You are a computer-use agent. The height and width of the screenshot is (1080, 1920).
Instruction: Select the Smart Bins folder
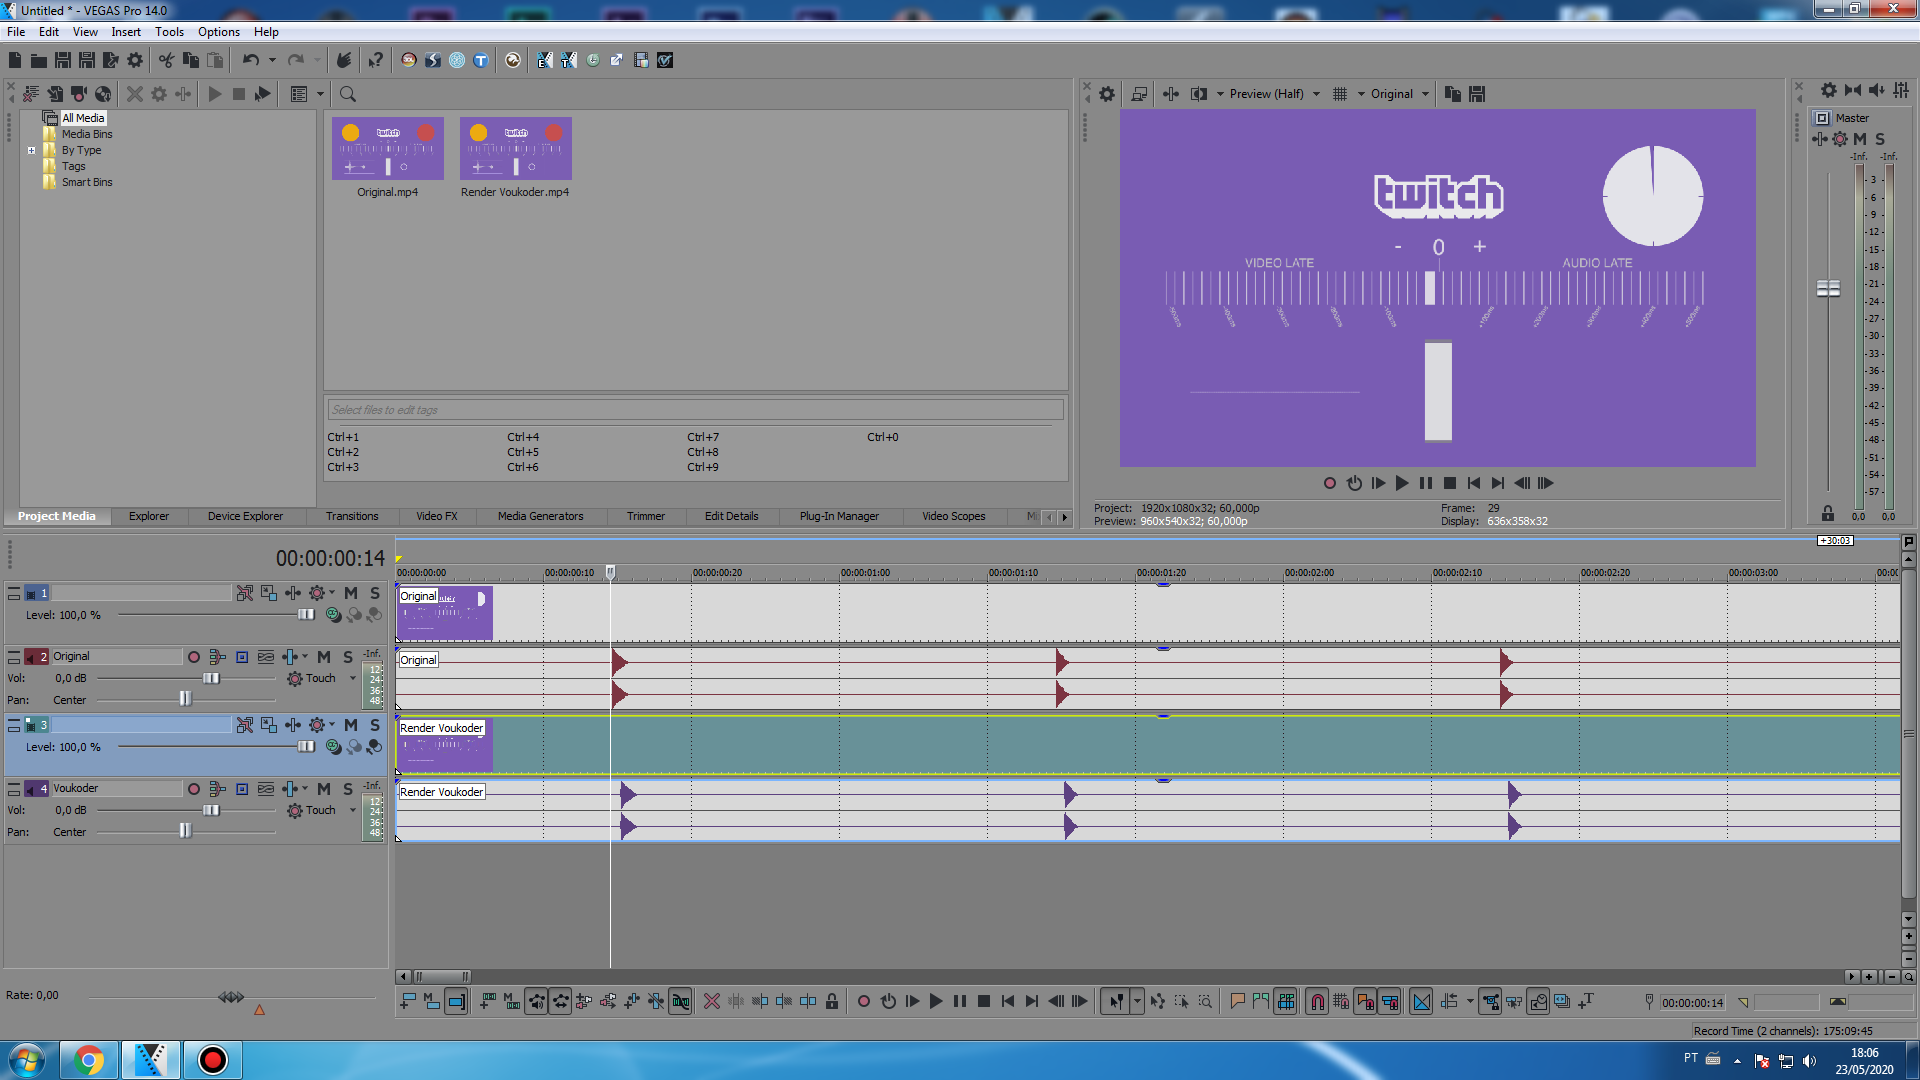pyautogui.click(x=87, y=182)
